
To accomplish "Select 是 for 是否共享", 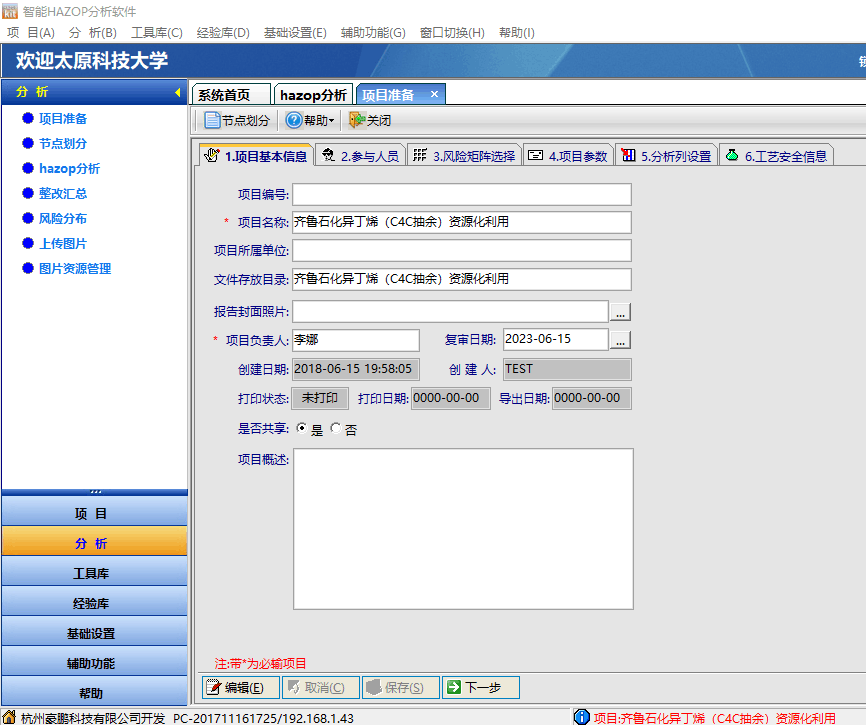I will 302,428.
